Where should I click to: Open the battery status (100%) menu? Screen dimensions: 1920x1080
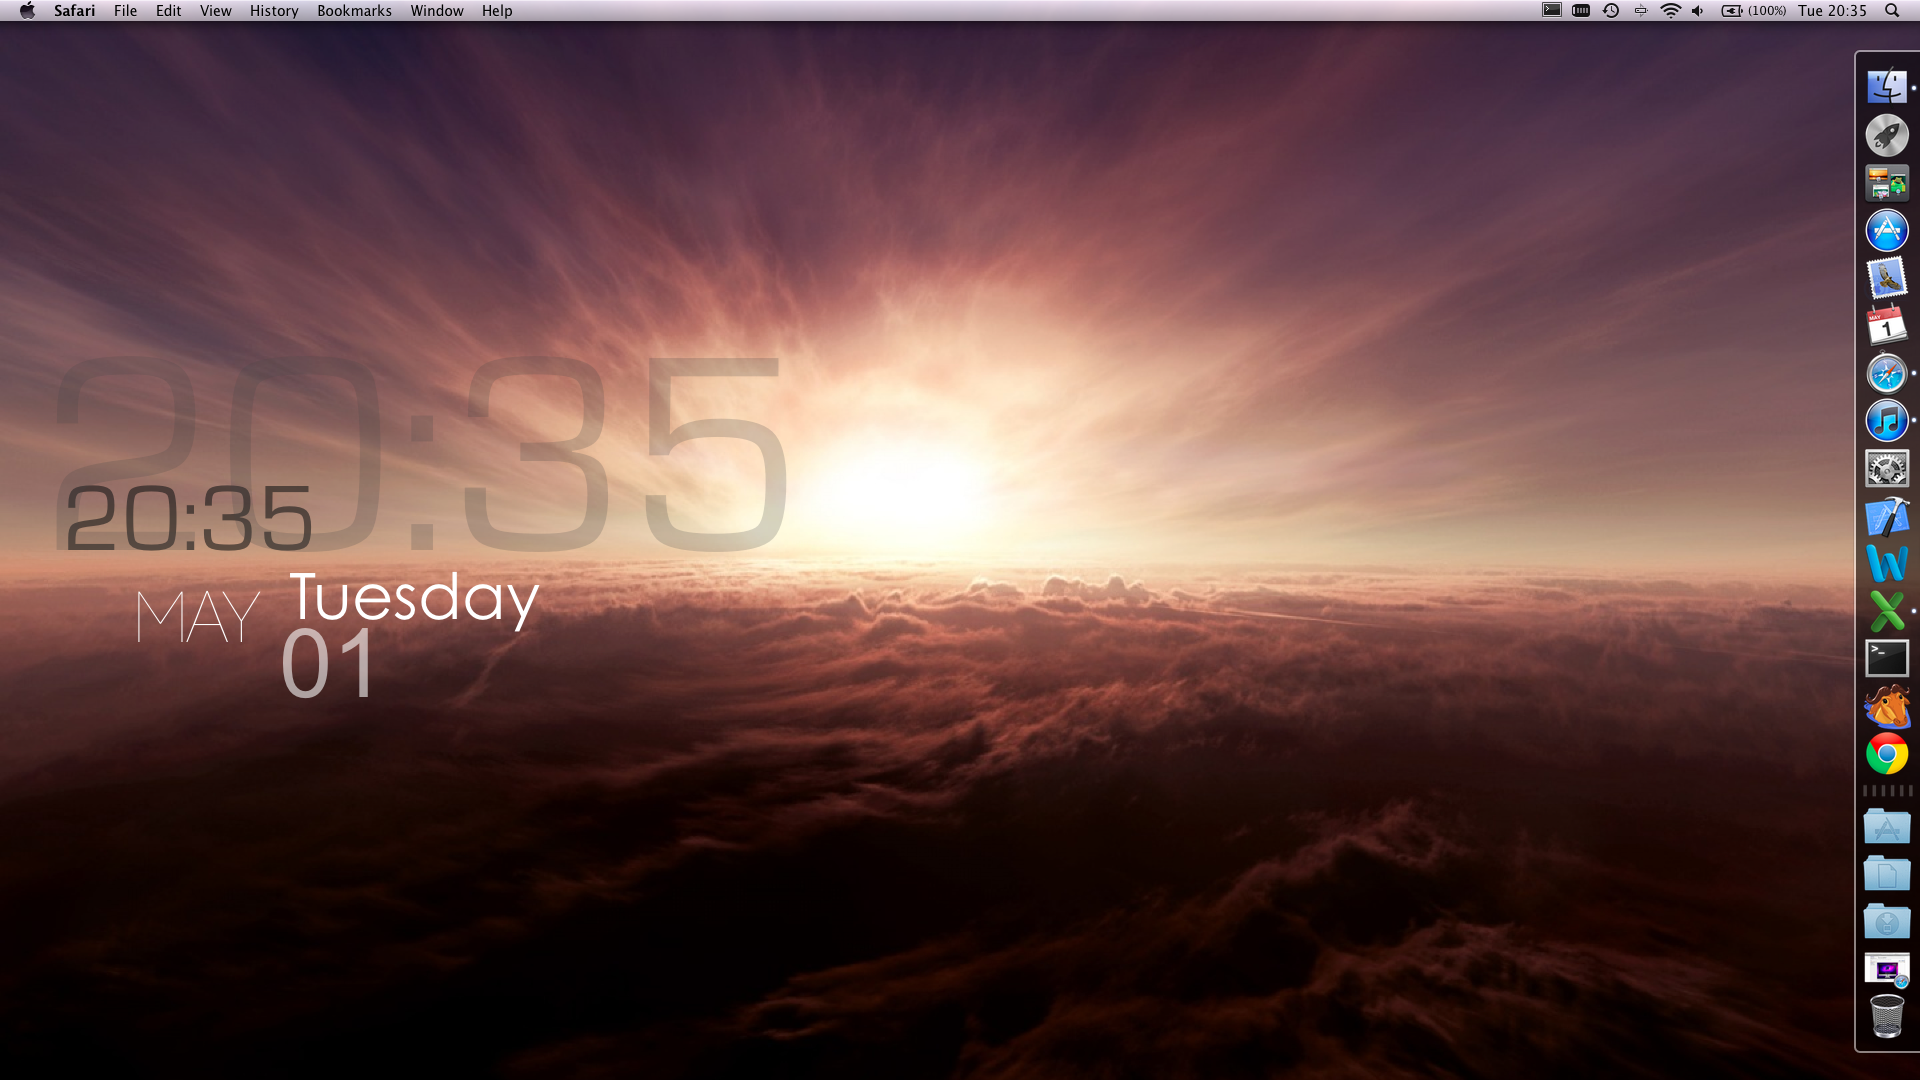[1754, 11]
